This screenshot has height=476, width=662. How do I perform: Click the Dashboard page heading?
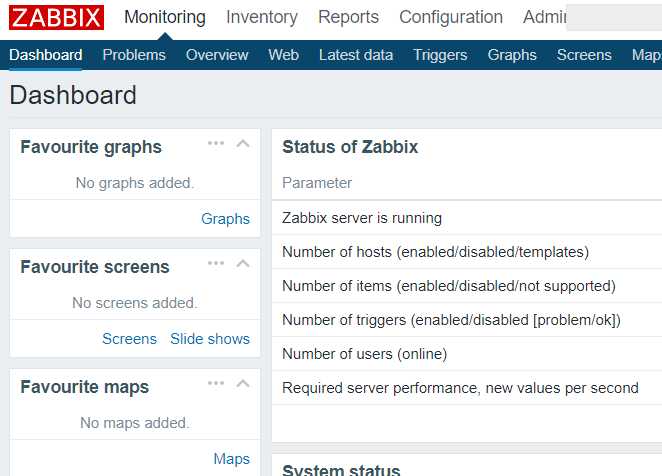(x=73, y=95)
